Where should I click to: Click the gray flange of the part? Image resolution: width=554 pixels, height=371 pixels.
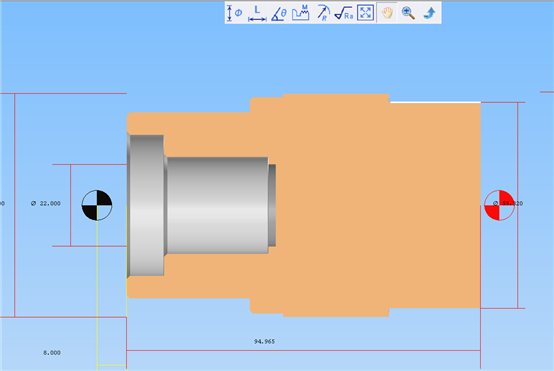pos(146,205)
